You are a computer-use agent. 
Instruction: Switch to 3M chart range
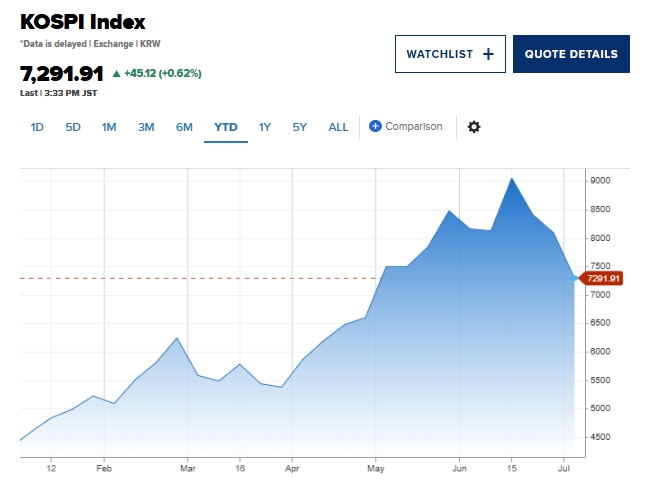[x=146, y=127]
